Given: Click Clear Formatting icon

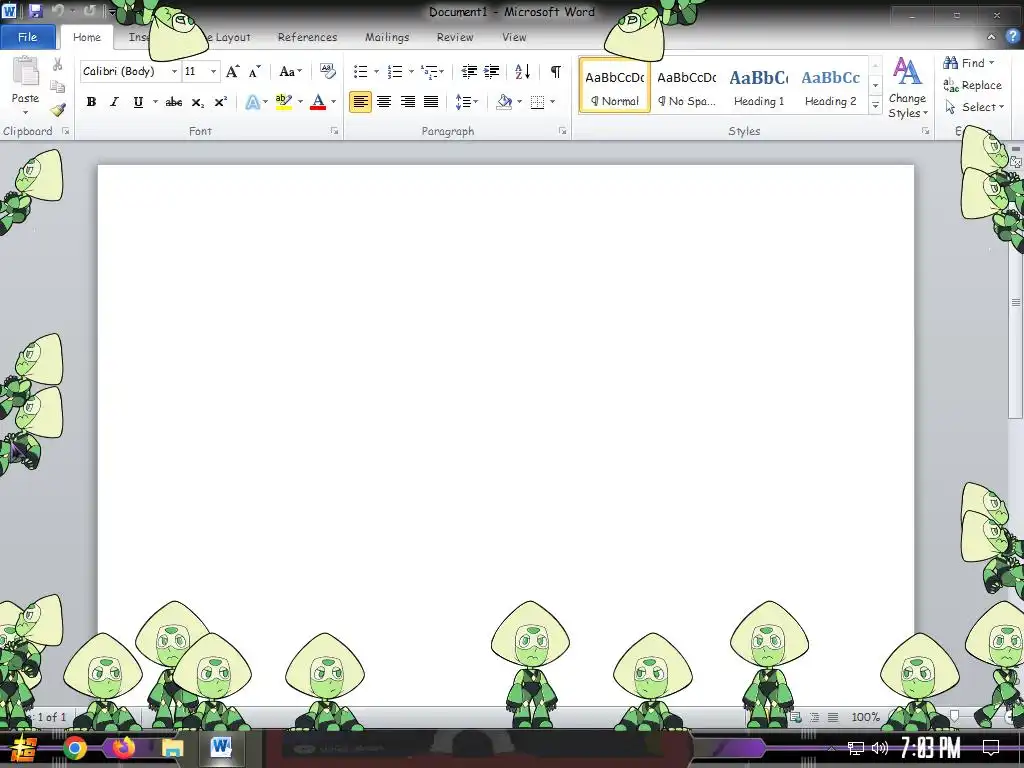Looking at the screenshot, I should click(327, 71).
